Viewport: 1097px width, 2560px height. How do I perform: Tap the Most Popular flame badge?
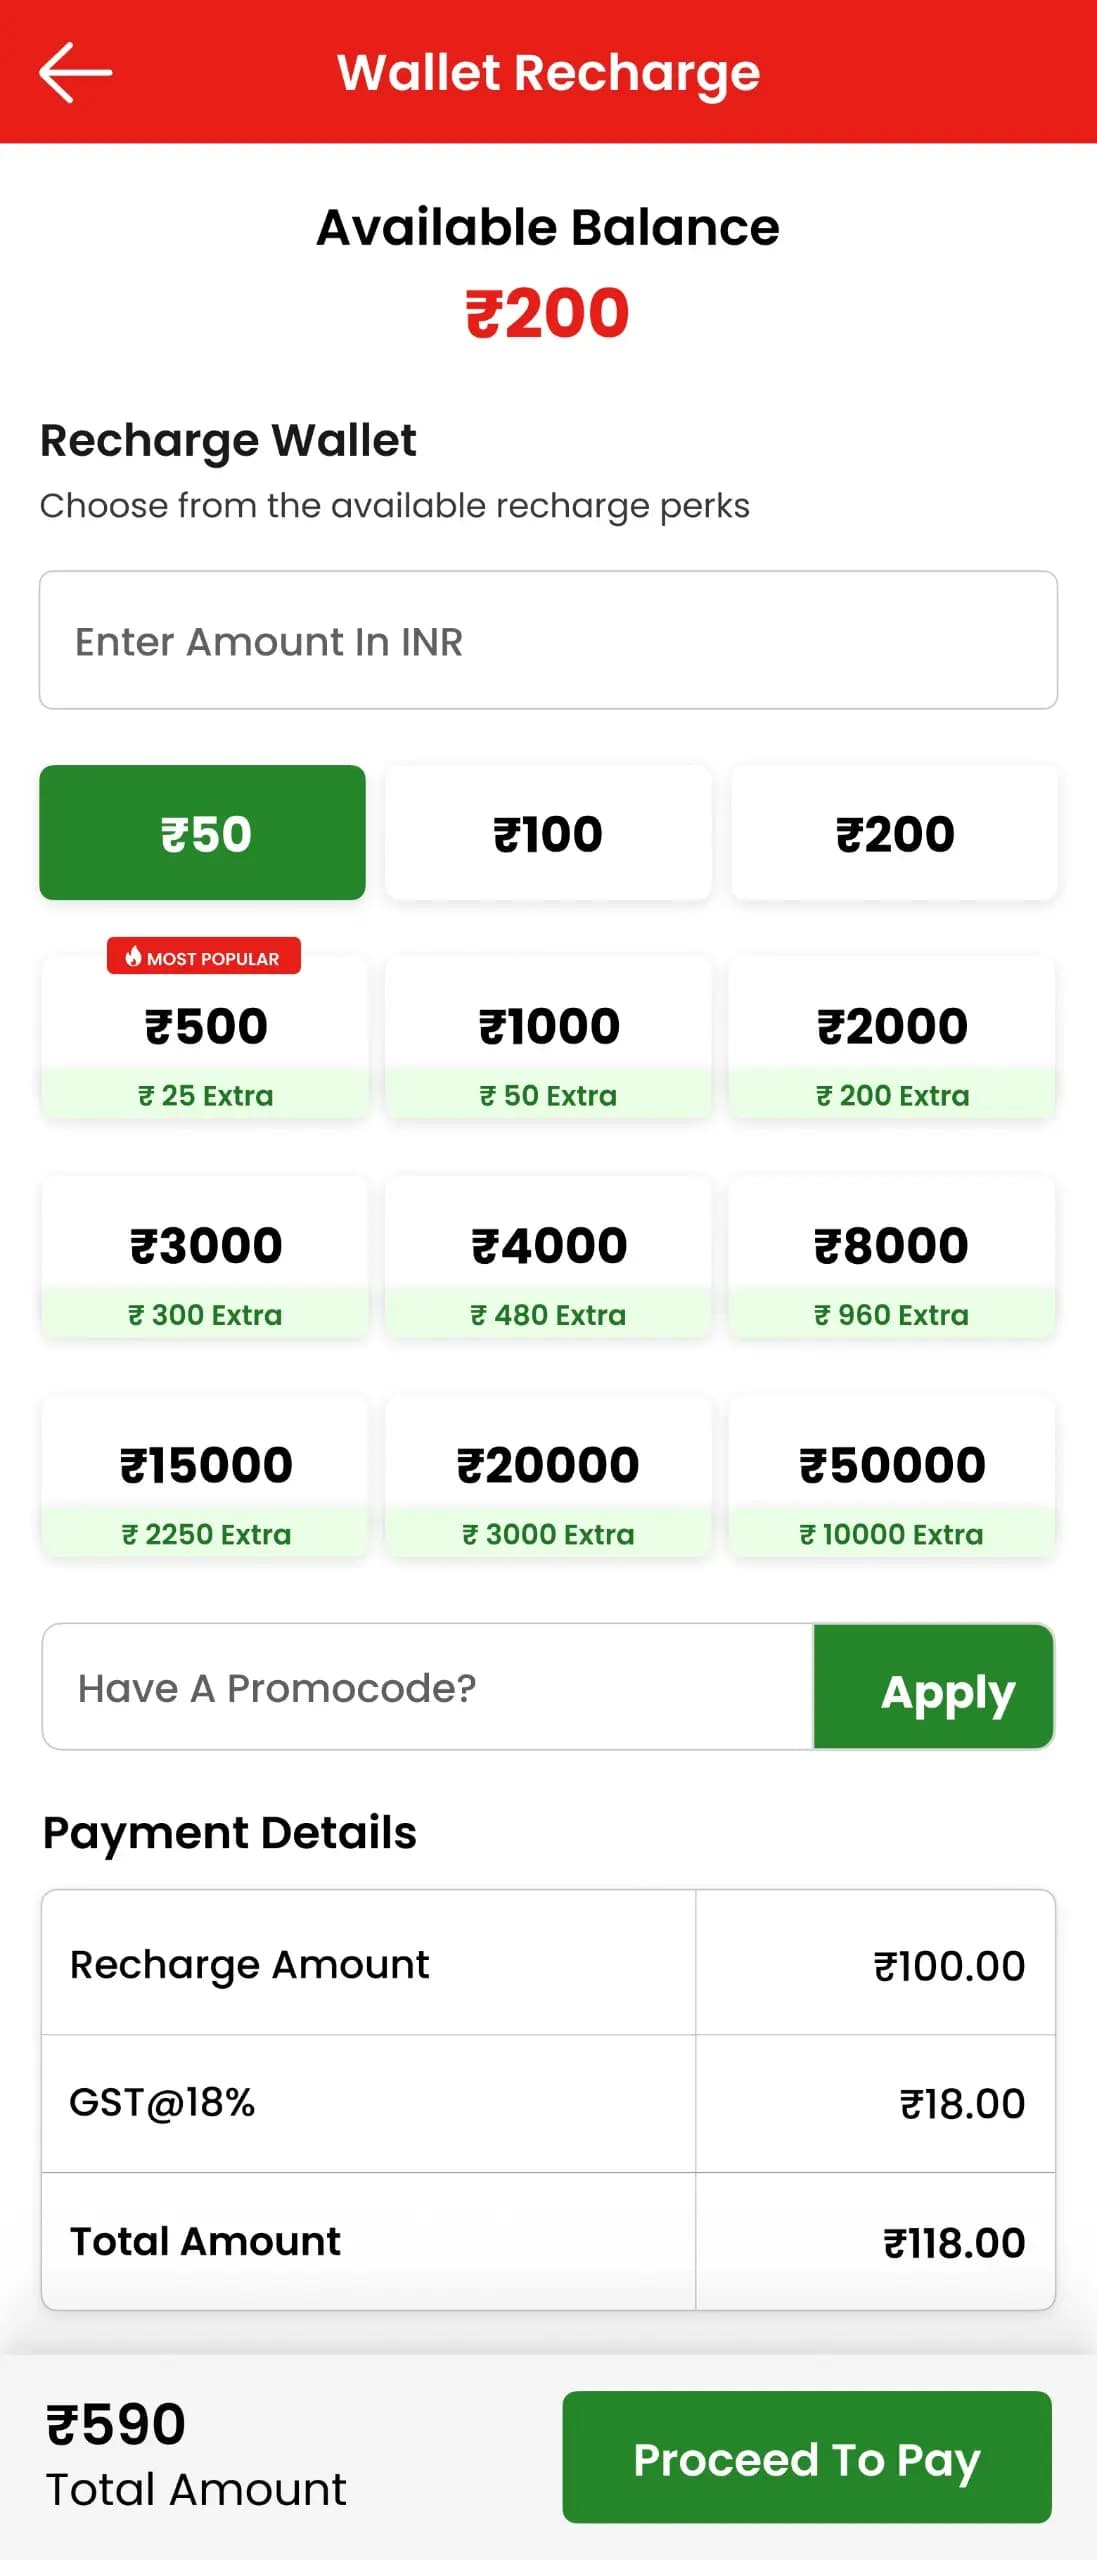[x=204, y=957]
